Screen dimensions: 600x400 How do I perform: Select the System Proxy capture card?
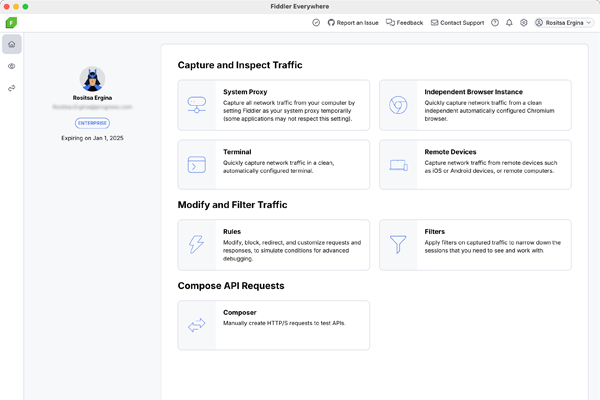(x=273, y=105)
